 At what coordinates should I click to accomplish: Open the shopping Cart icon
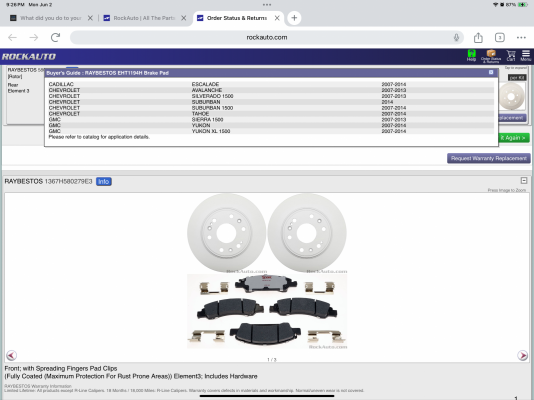point(511,55)
